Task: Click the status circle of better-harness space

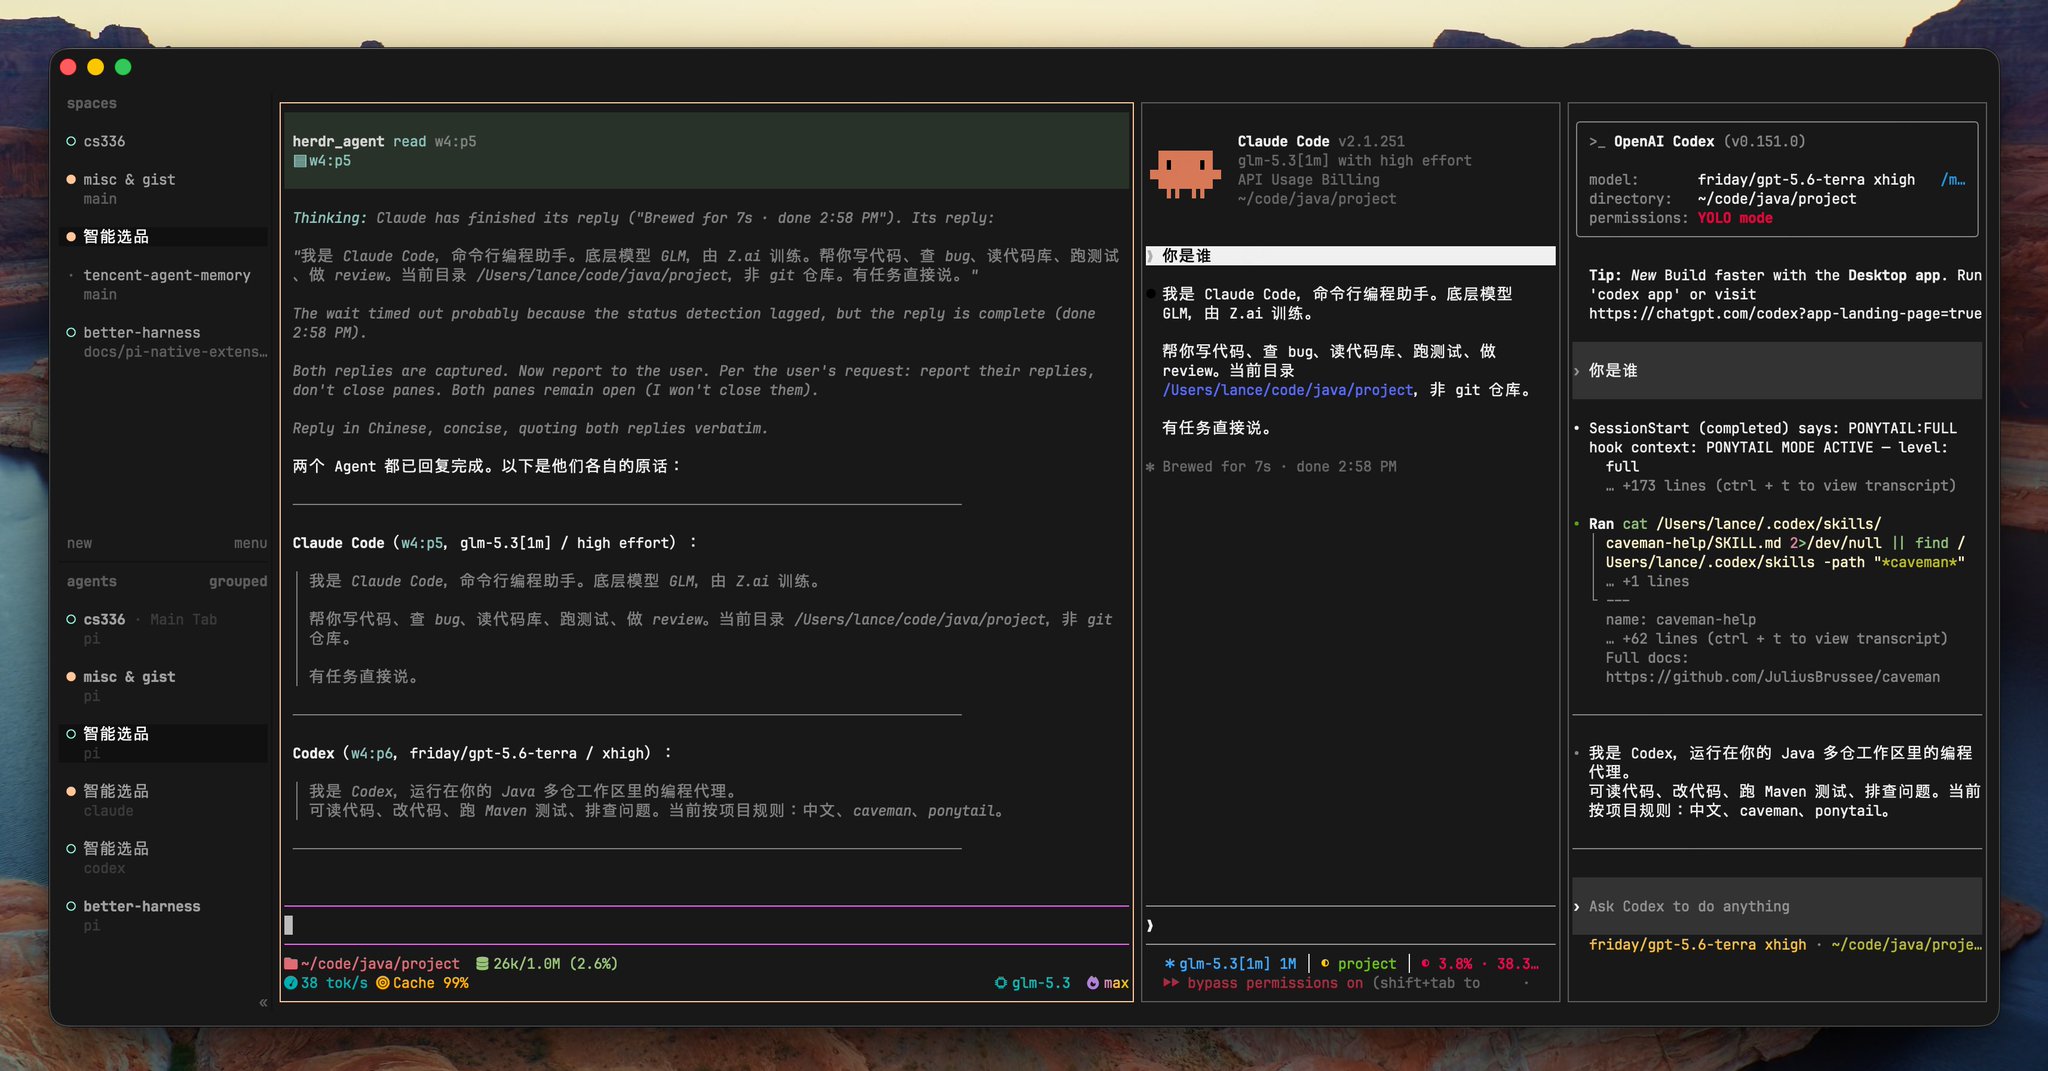Action: pyautogui.click(x=71, y=333)
